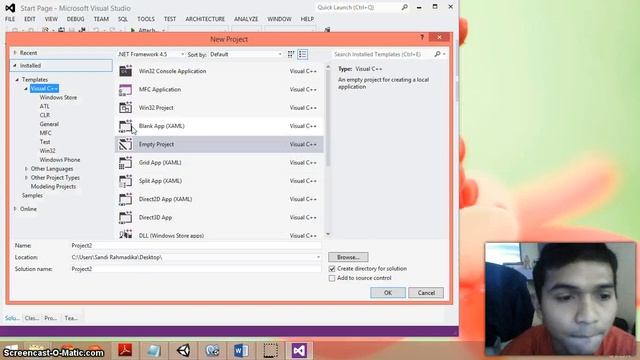Open the Sort by Default dropdown
This screenshot has height=360, width=640.
[246, 54]
